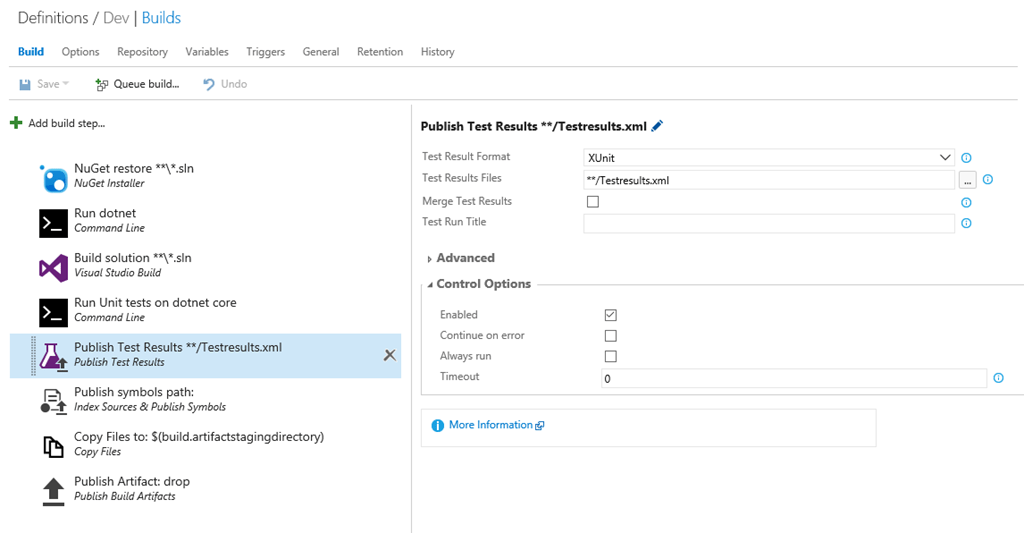The height and width of the screenshot is (533, 1024).
Task: Click the Definitions breadcrumb text
Action: (x=53, y=18)
